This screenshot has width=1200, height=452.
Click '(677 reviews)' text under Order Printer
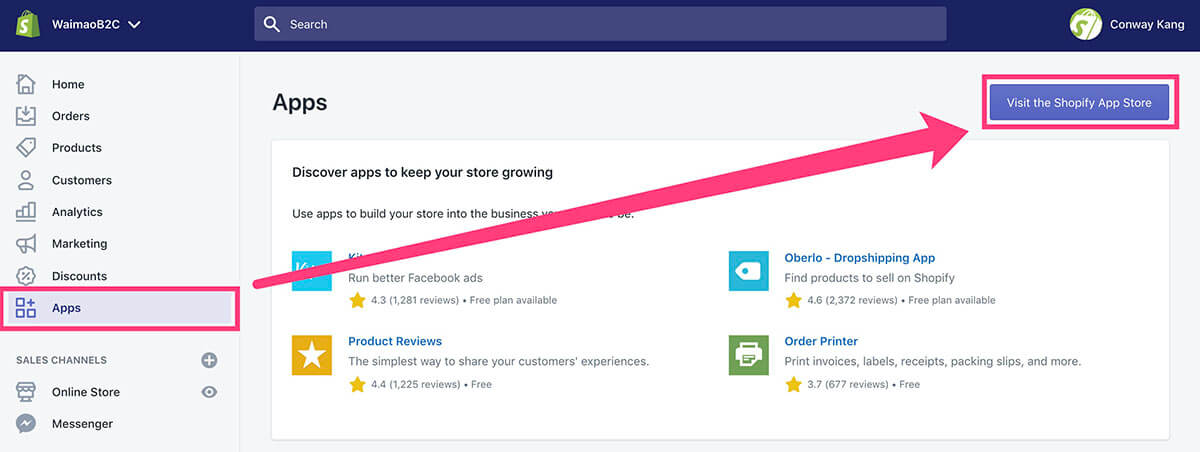click(x=858, y=384)
